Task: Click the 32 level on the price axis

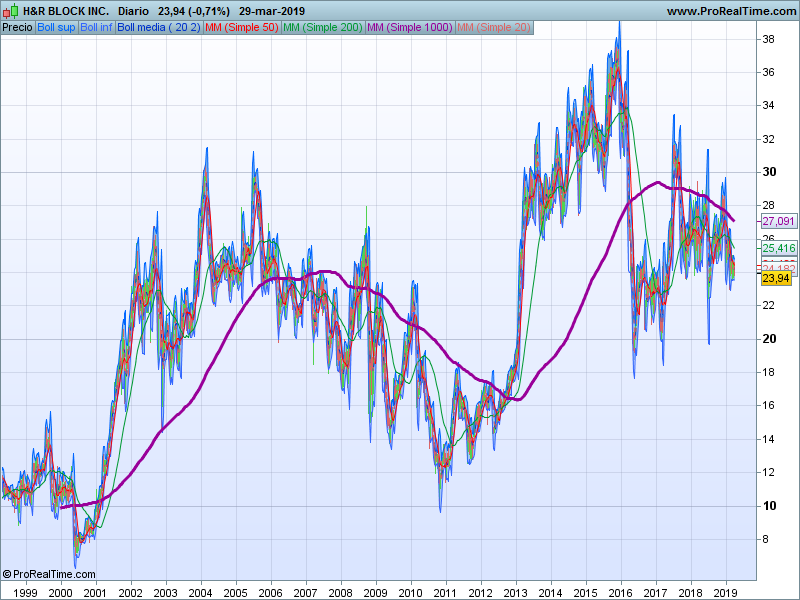Action: point(768,139)
